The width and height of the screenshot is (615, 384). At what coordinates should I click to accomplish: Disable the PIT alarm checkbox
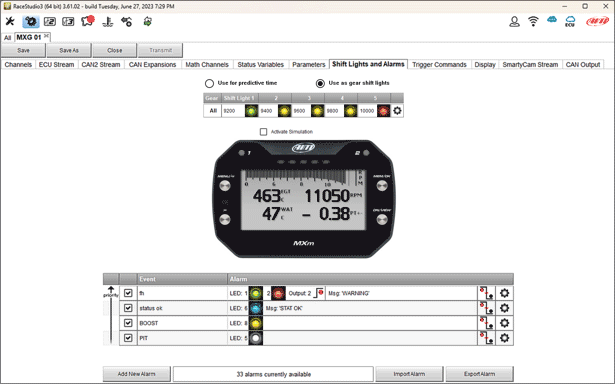(128, 338)
